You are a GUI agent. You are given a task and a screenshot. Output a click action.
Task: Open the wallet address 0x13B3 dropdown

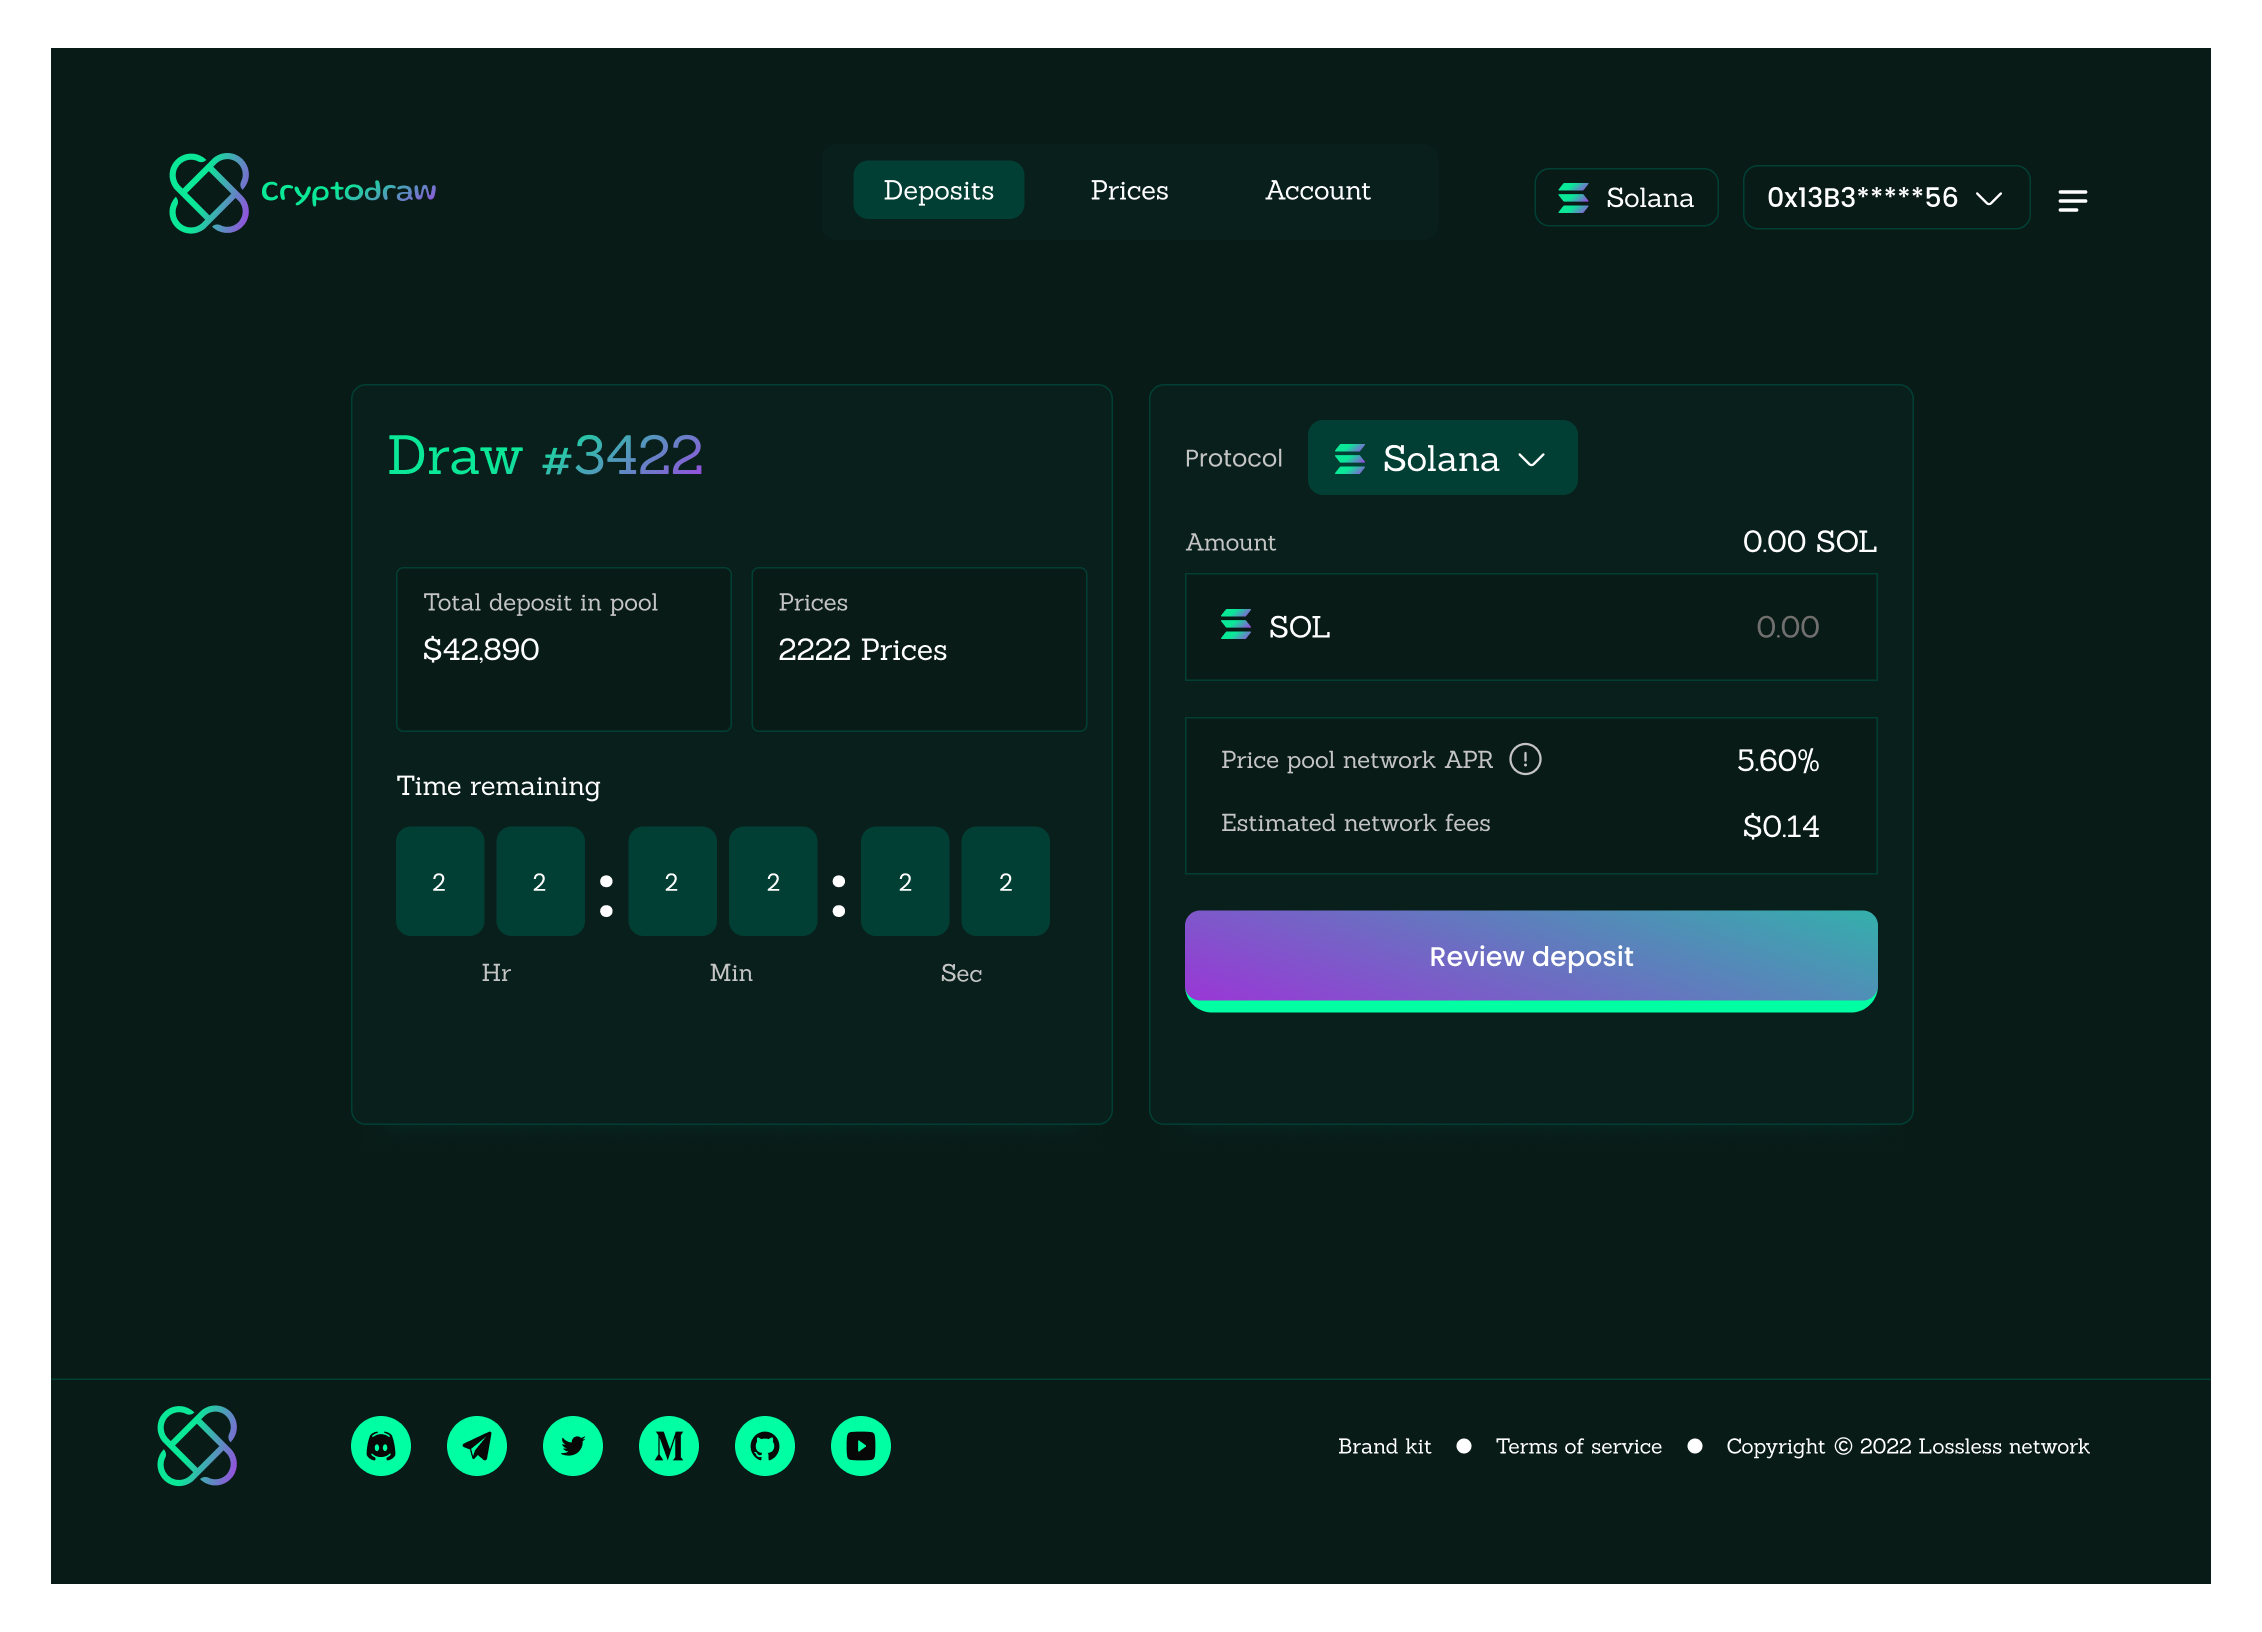(x=1885, y=198)
